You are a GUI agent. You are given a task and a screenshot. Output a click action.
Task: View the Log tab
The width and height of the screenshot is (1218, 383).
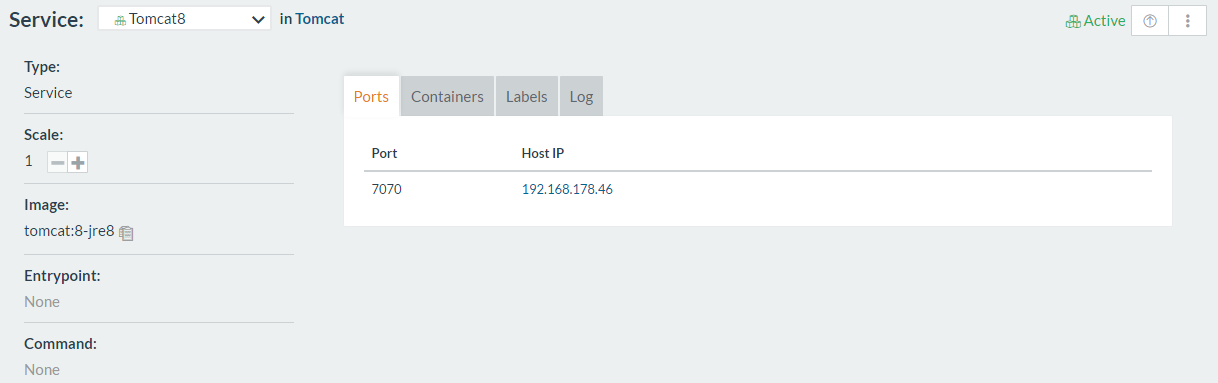pos(581,96)
